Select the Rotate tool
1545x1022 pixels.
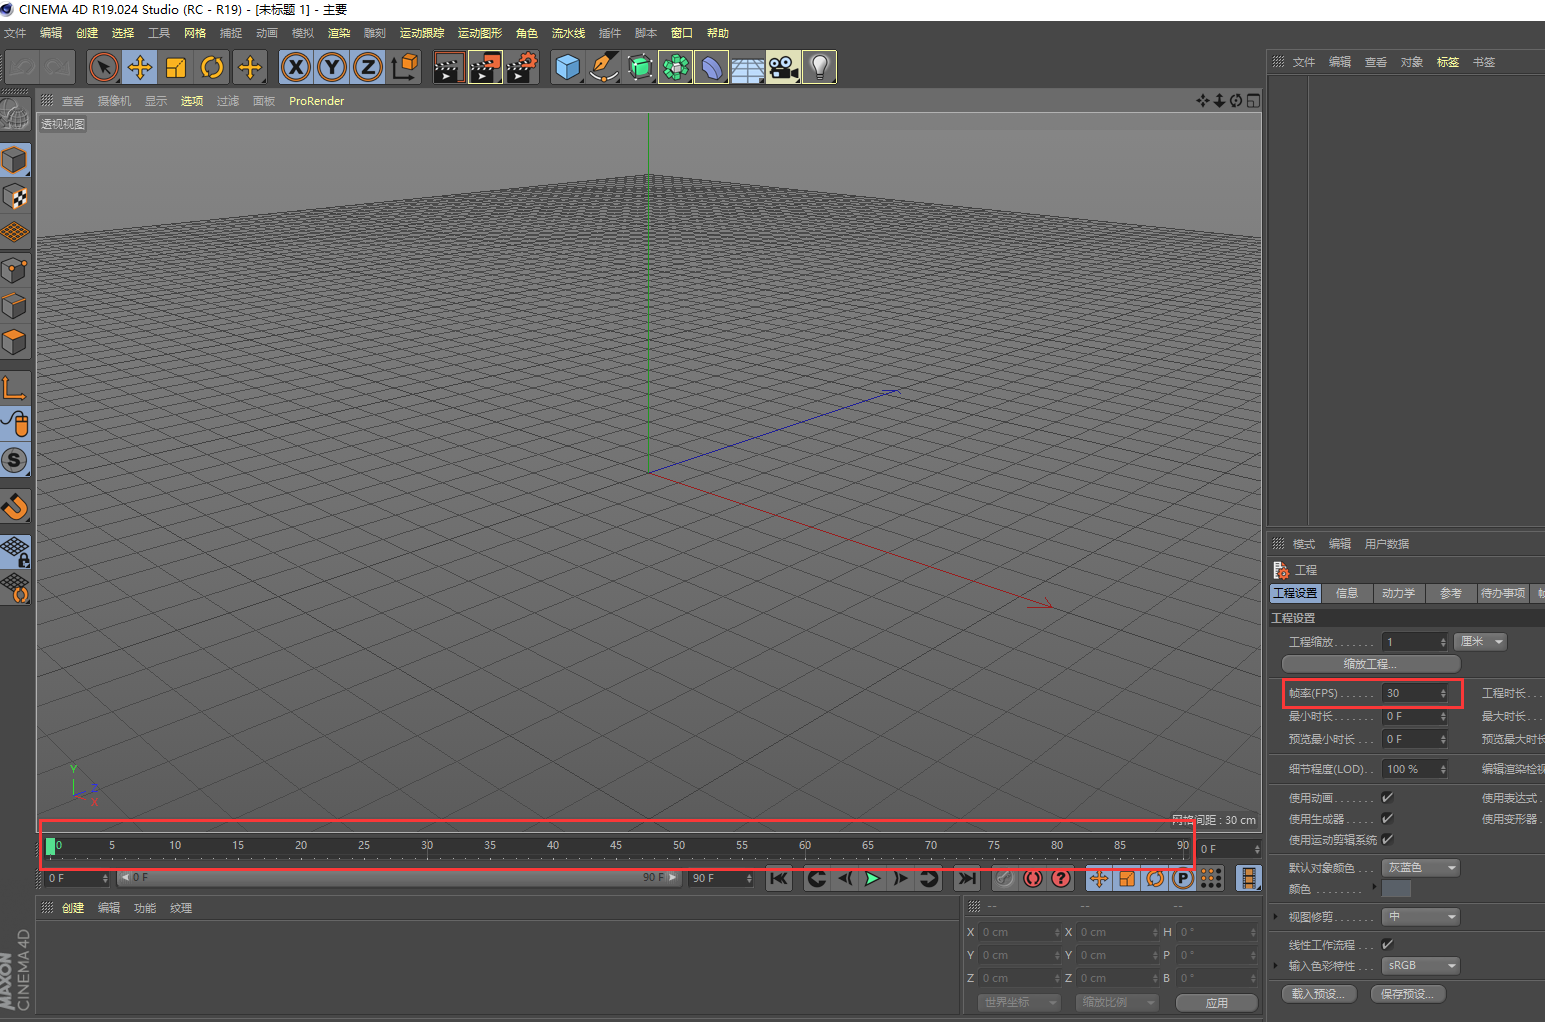tap(212, 66)
